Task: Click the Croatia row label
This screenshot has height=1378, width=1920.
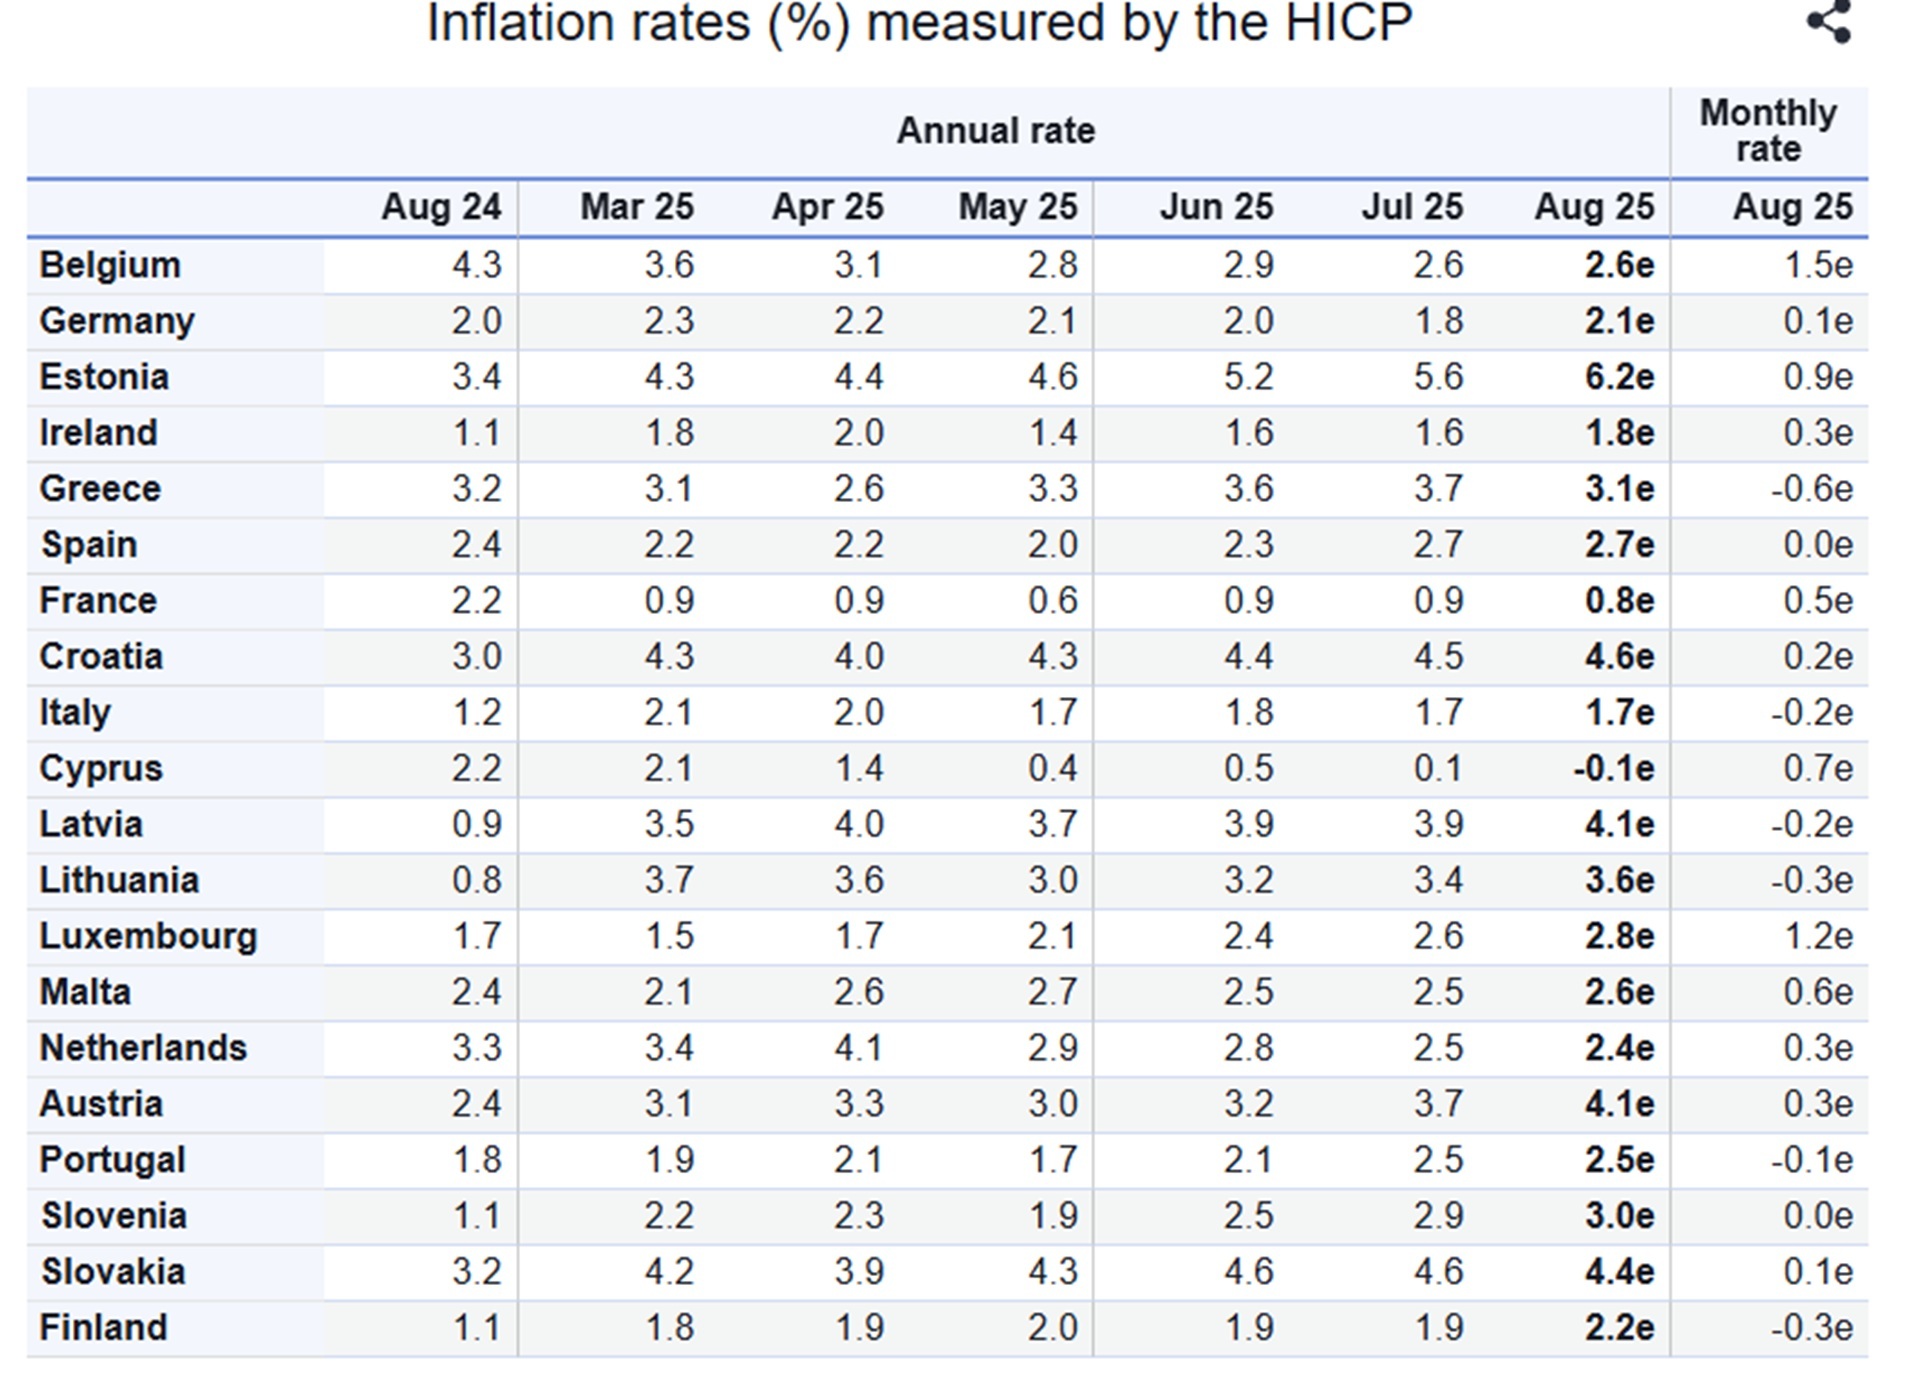Action: tap(101, 657)
